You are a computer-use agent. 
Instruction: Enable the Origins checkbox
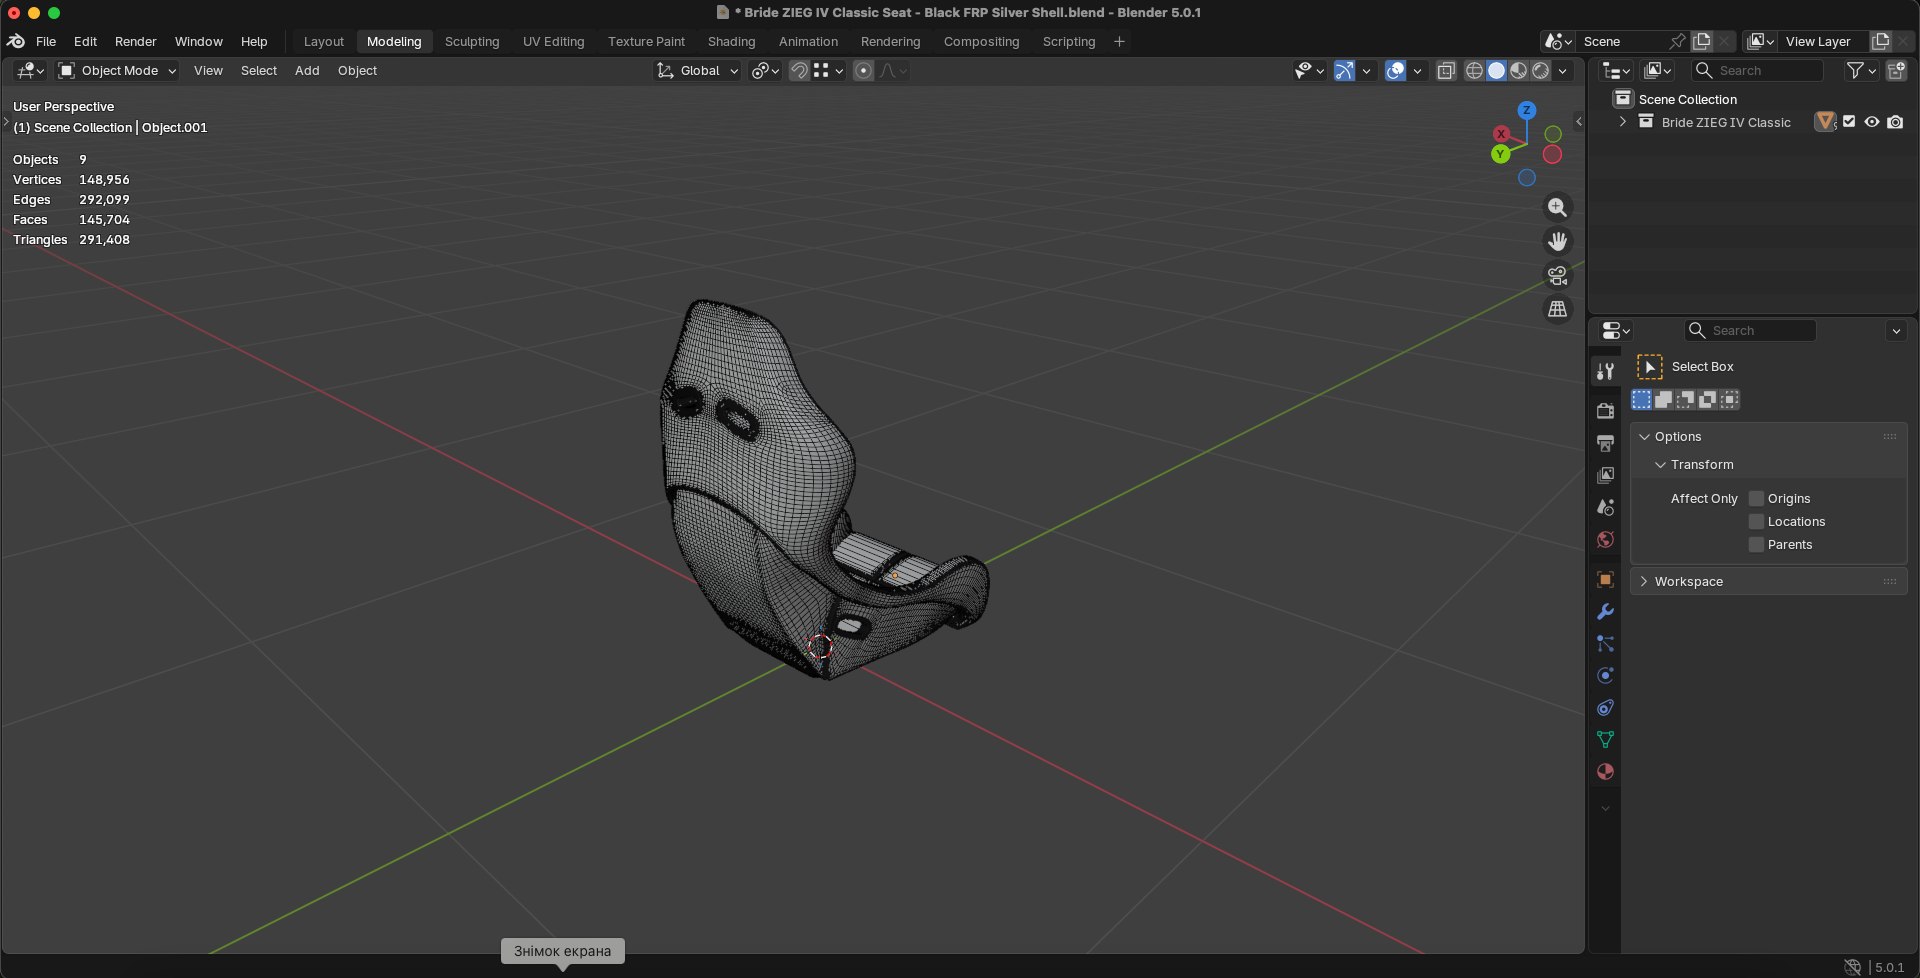tap(1756, 498)
